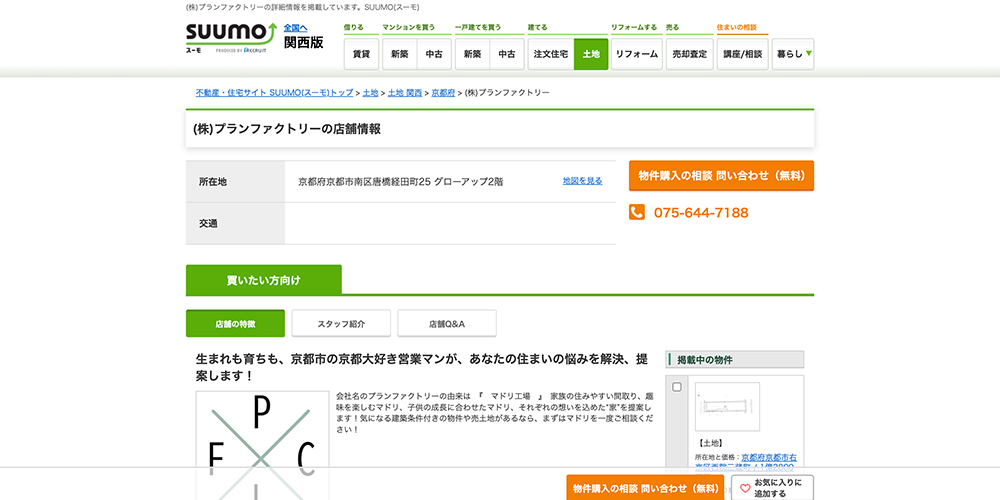Click the お気に入りに追加する button
The height and width of the screenshot is (500, 1000).
pyautogui.click(x=773, y=489)
